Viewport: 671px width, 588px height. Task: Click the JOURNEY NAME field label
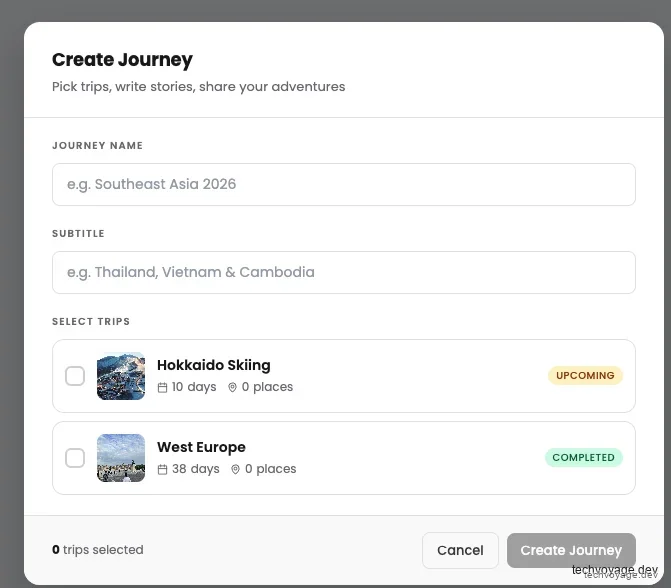(x=98, y=146)
